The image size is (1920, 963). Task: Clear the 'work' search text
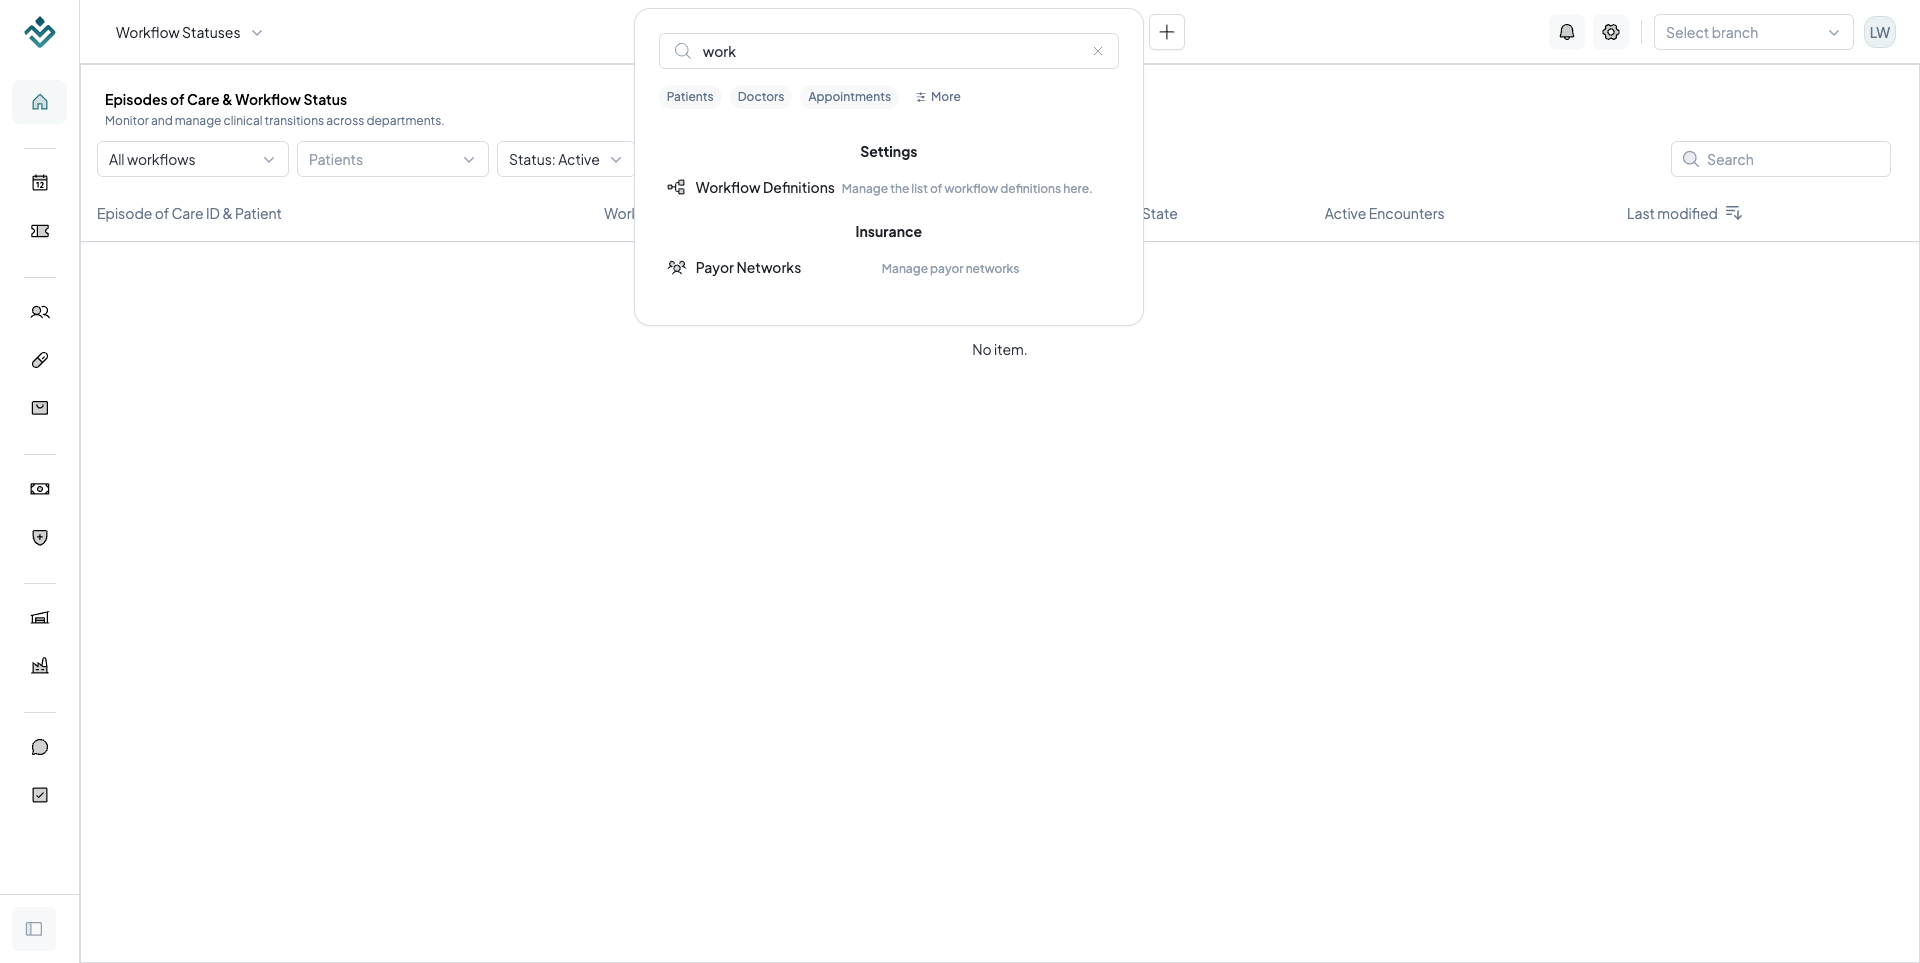point(1098,51)
